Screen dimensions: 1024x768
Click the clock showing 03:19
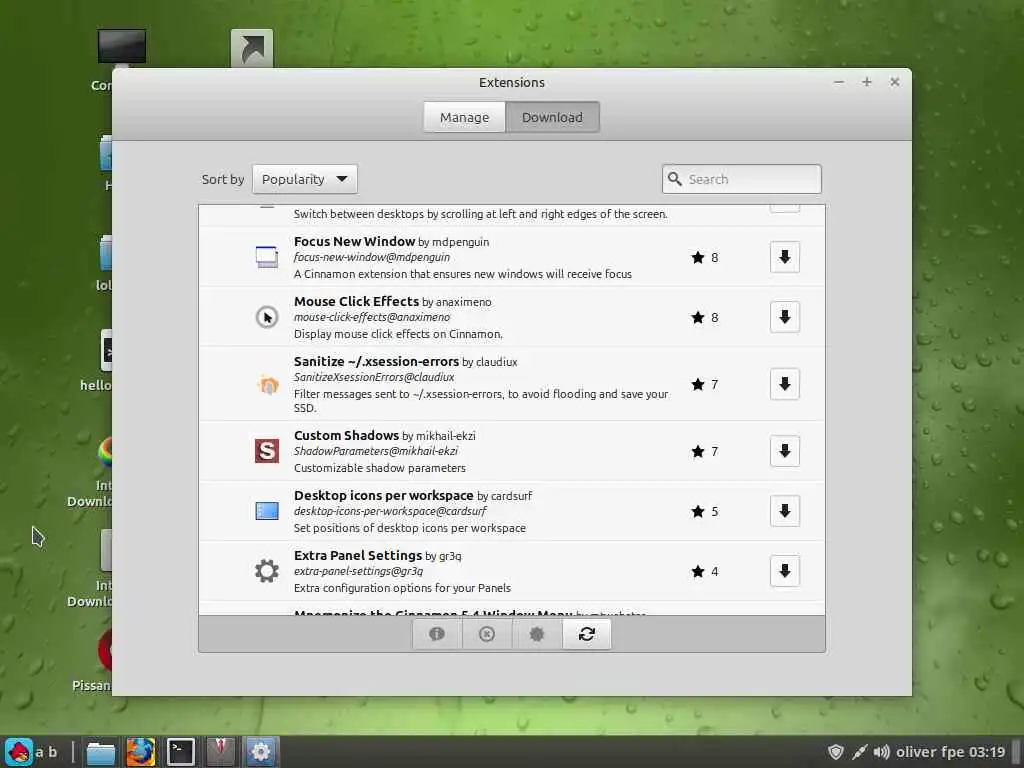point(987,752)
